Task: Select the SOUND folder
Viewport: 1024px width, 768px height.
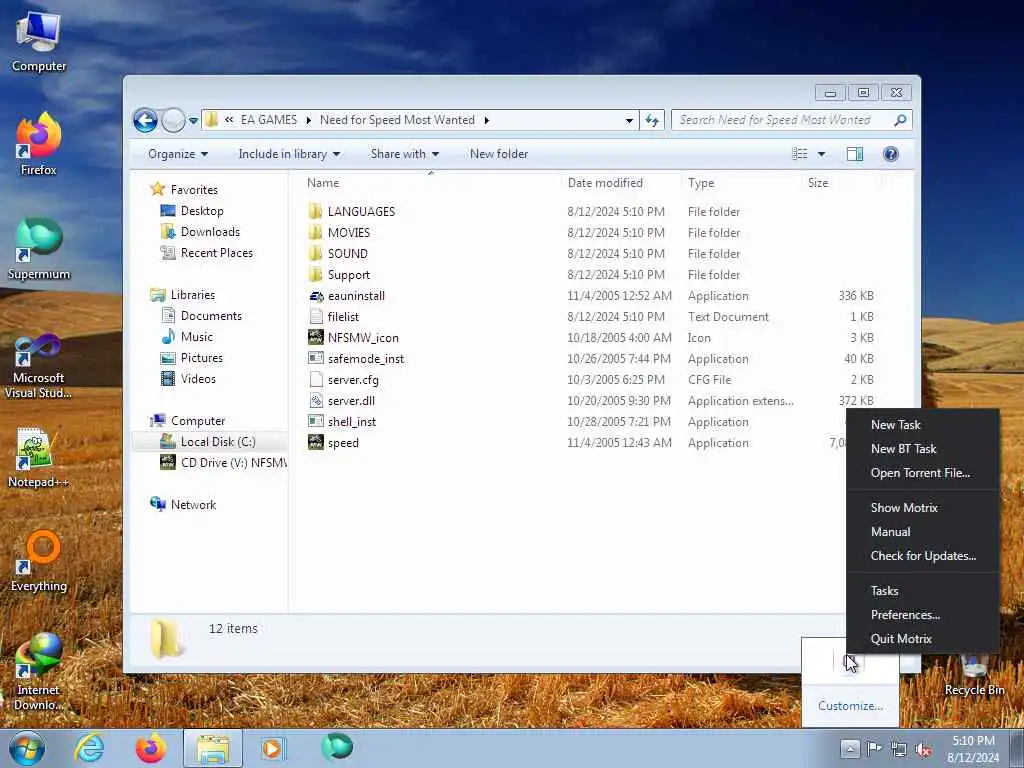Action: coord(347,253)
